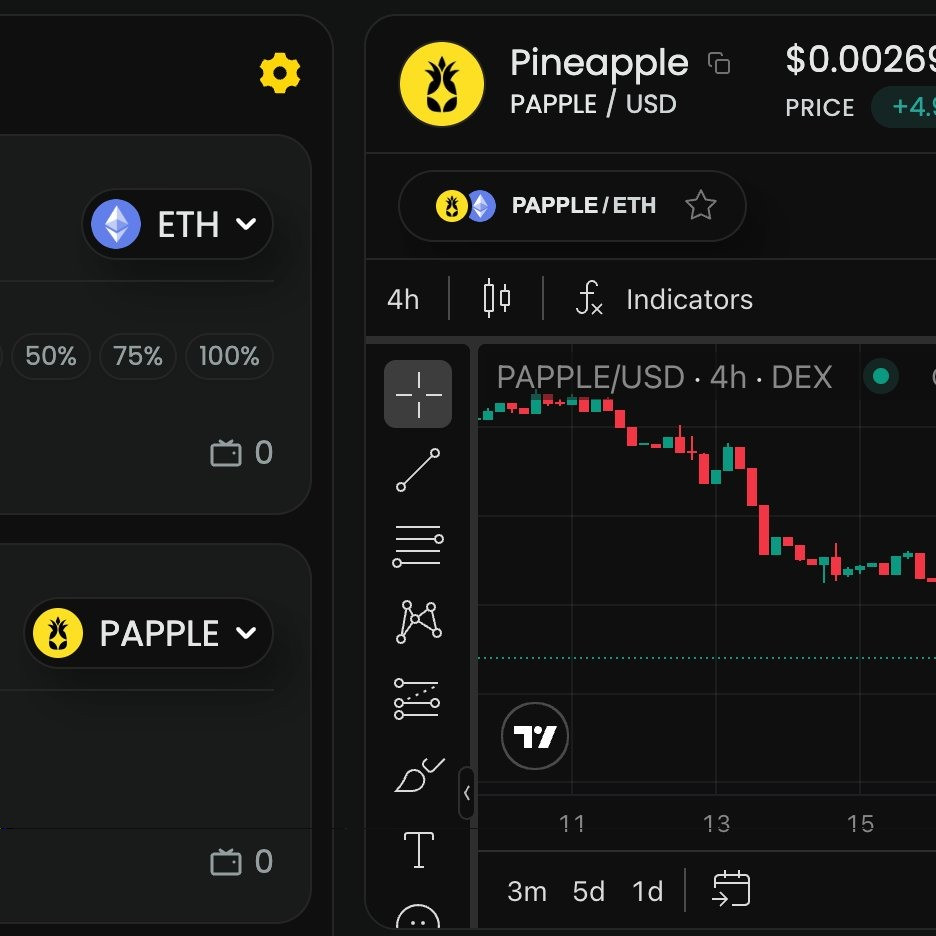This screenshot has width=936, height=936.
Task: Click the TradingView logo on chart
Action: pyautogui.click(x=534, y=737)
